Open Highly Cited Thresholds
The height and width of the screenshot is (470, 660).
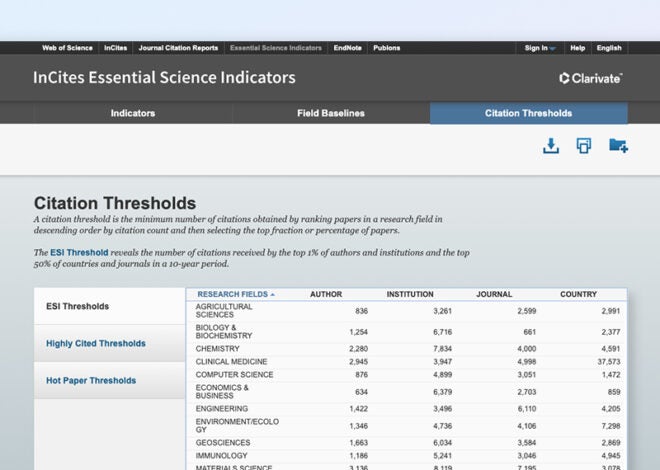coord(109,343)
